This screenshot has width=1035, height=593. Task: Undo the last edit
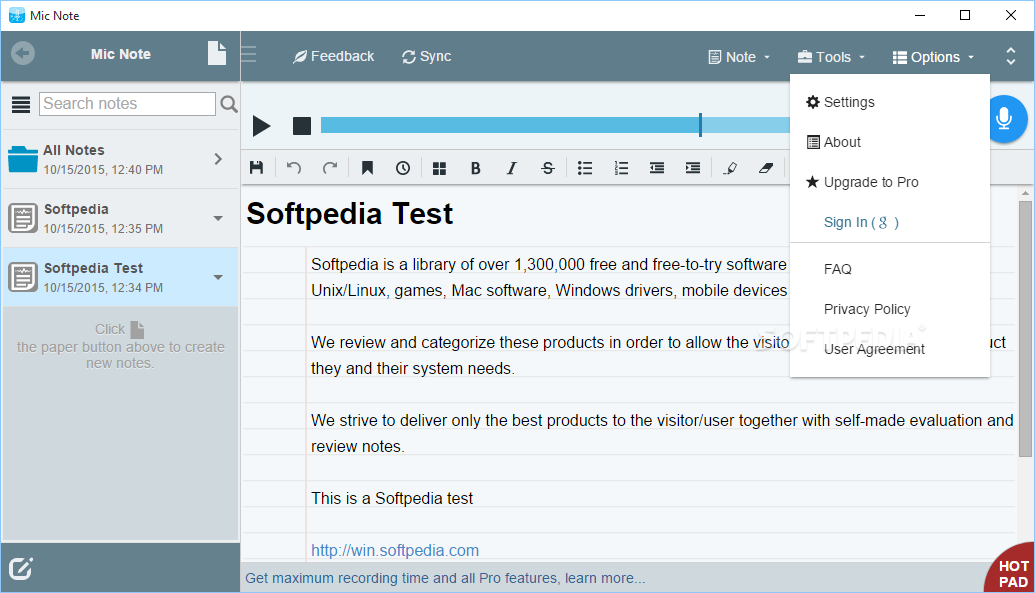[294, 168]
